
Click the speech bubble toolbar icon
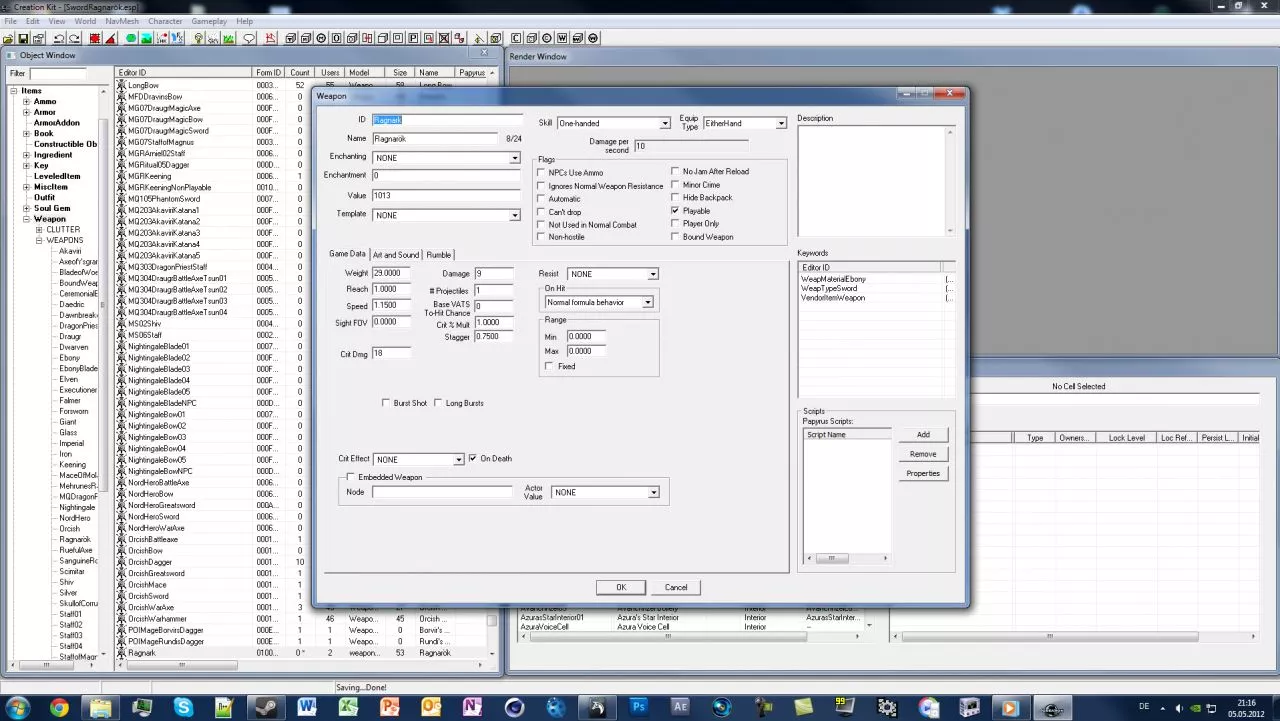[x=249, y=38]
